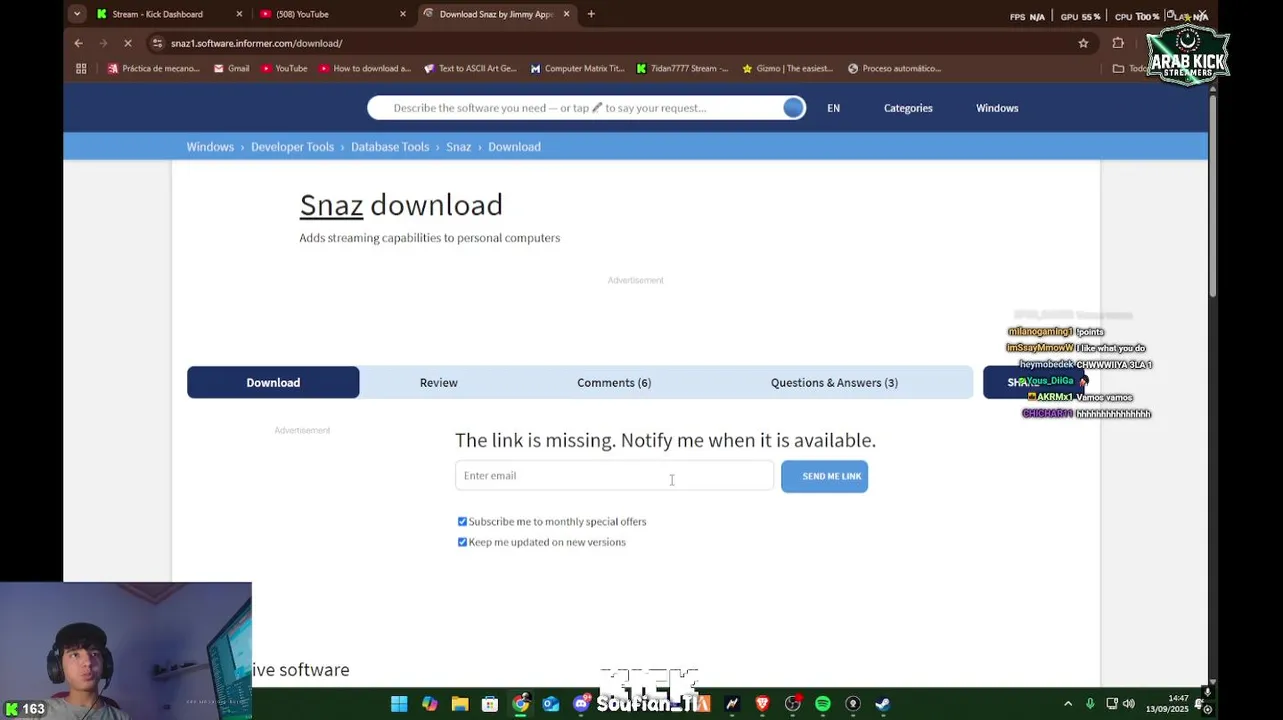
Task: Open Outlook from the taskbar
Action: point(551,704)
